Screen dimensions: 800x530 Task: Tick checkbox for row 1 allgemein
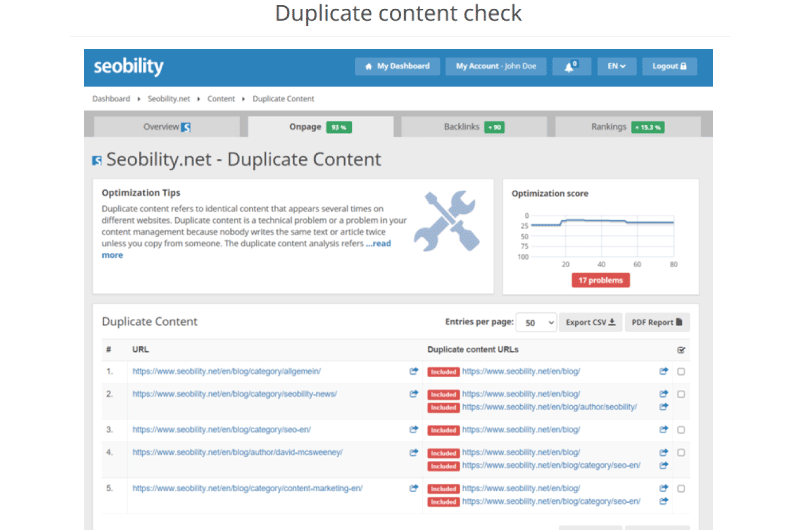681,371
